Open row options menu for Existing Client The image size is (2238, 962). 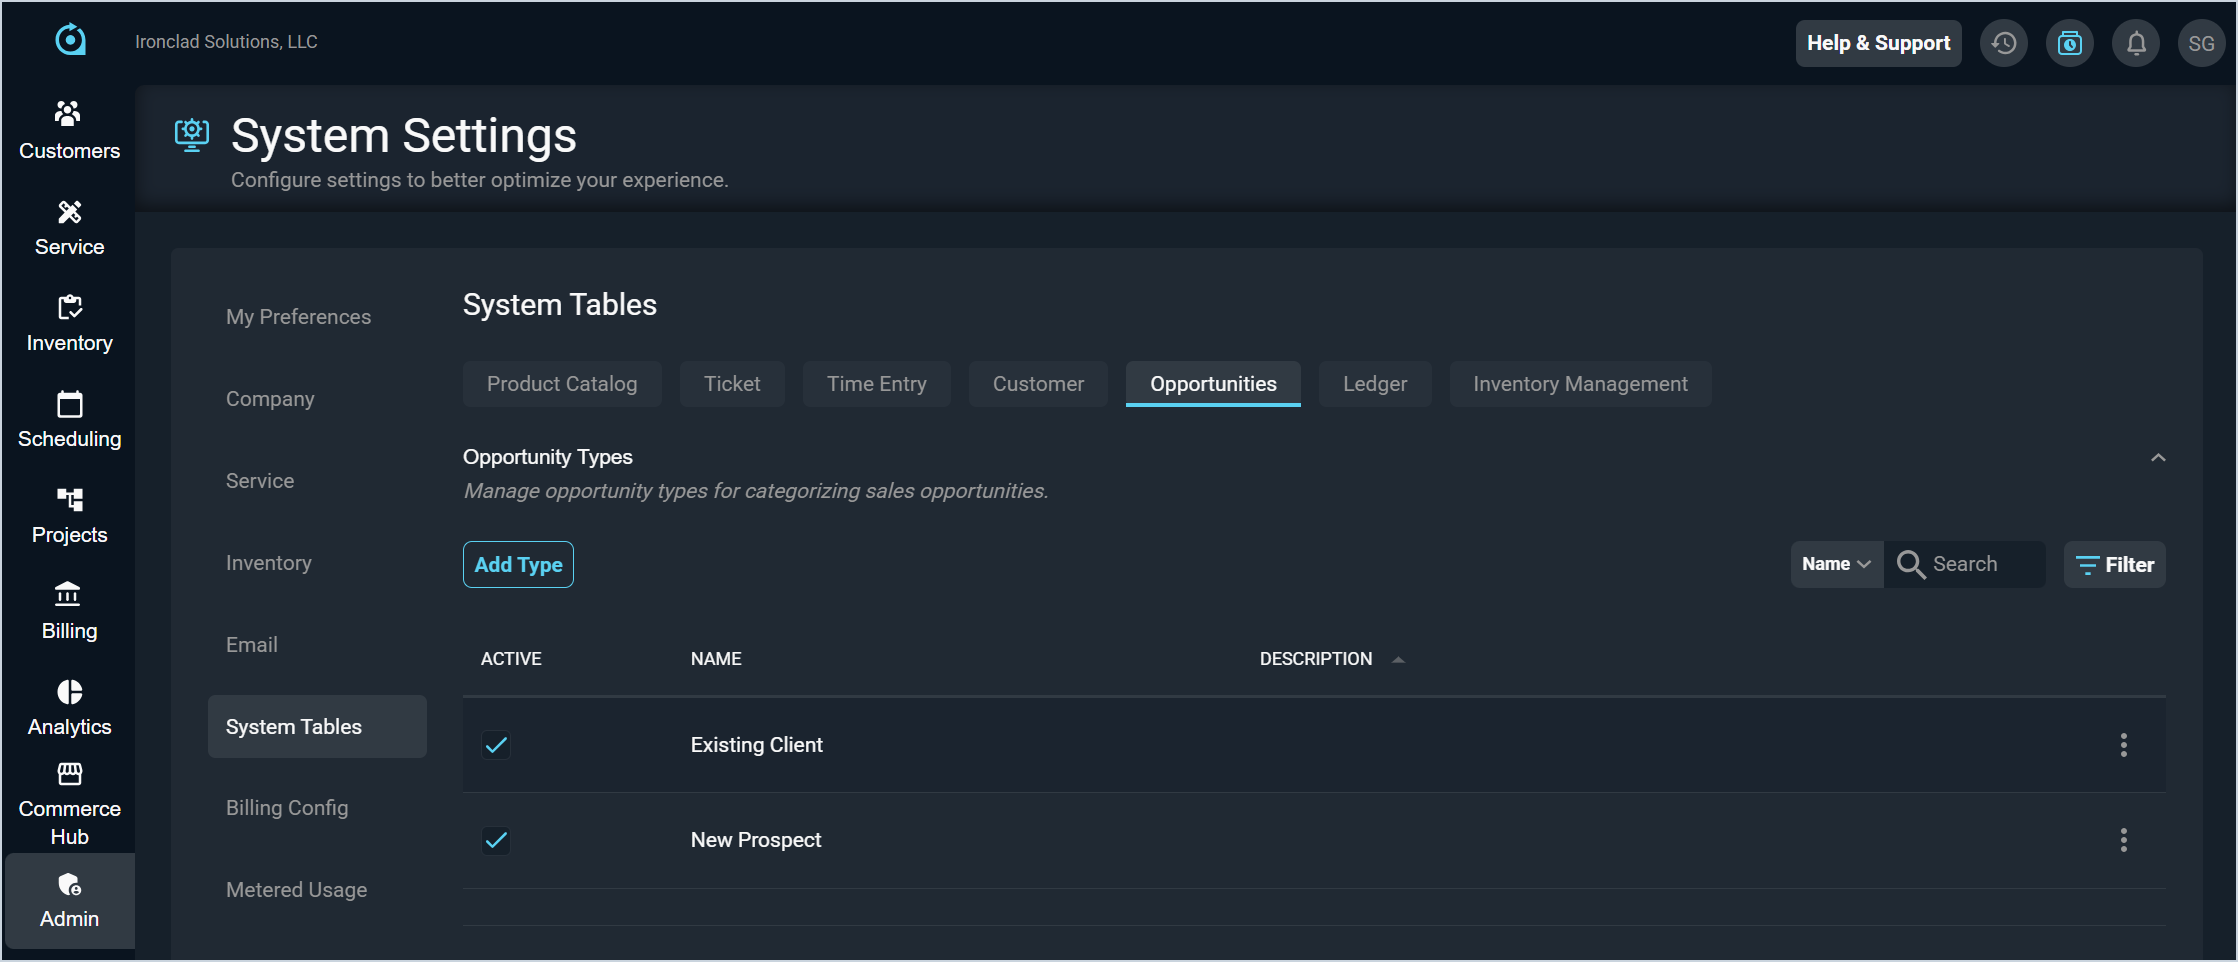2123,745
